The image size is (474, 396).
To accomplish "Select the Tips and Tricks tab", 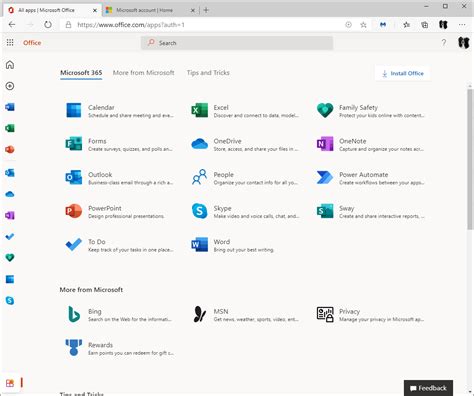I will (x=208, y=73).
